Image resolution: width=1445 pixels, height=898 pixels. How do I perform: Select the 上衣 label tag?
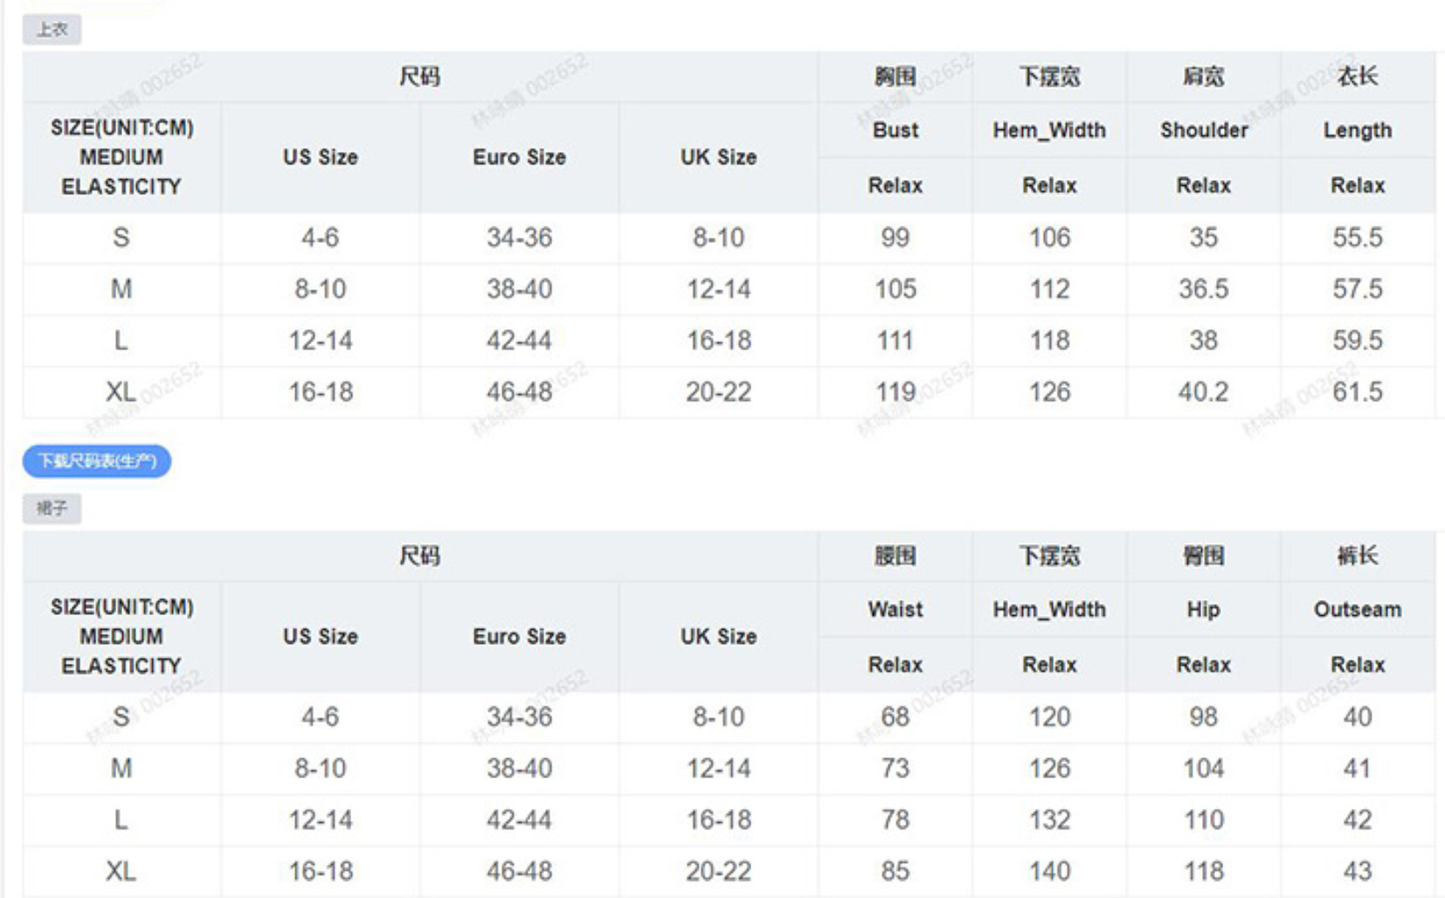(52, 30)
